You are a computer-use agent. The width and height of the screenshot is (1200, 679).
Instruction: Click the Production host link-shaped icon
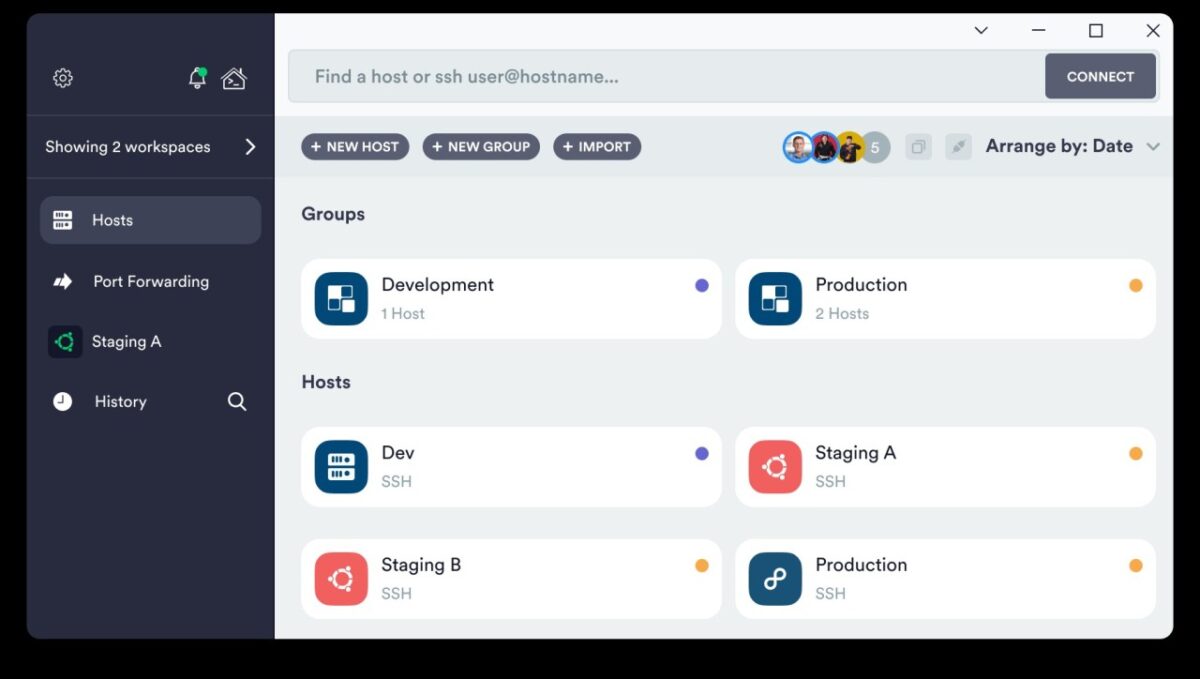pyautogui.click(x=775, y=579)
